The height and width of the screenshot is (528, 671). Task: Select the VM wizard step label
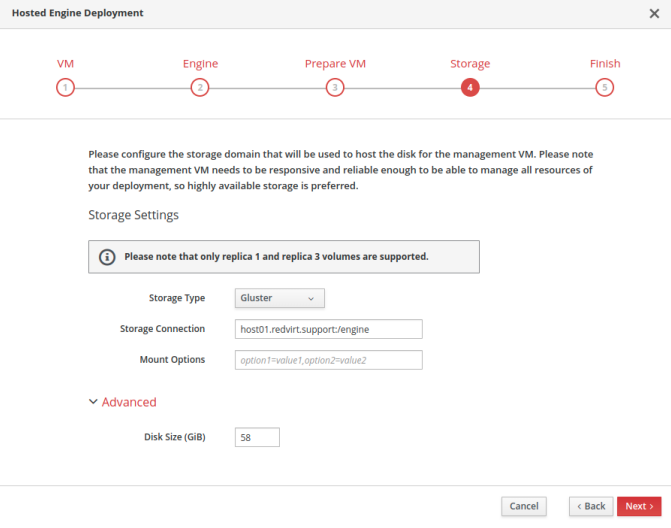pos(65,64)
